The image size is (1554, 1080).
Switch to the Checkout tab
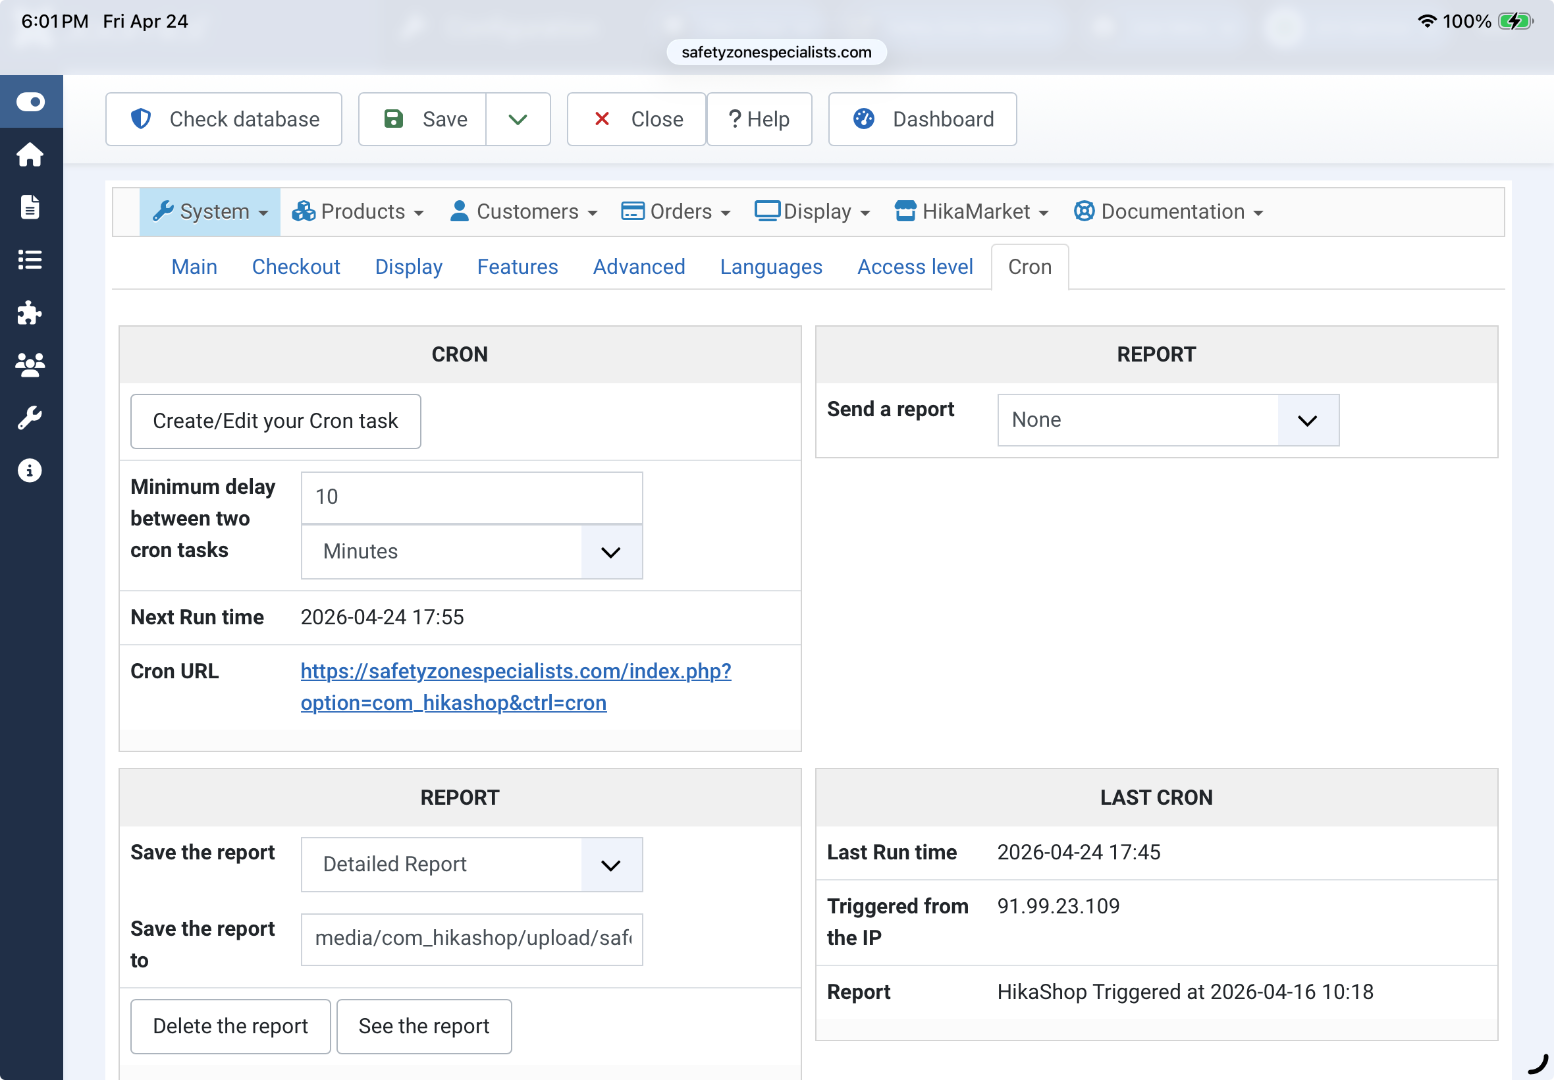[x=296, y=267]
